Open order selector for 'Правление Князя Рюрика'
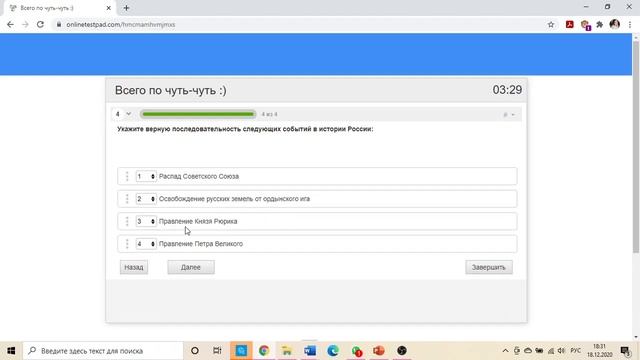 tap(146, 221)
